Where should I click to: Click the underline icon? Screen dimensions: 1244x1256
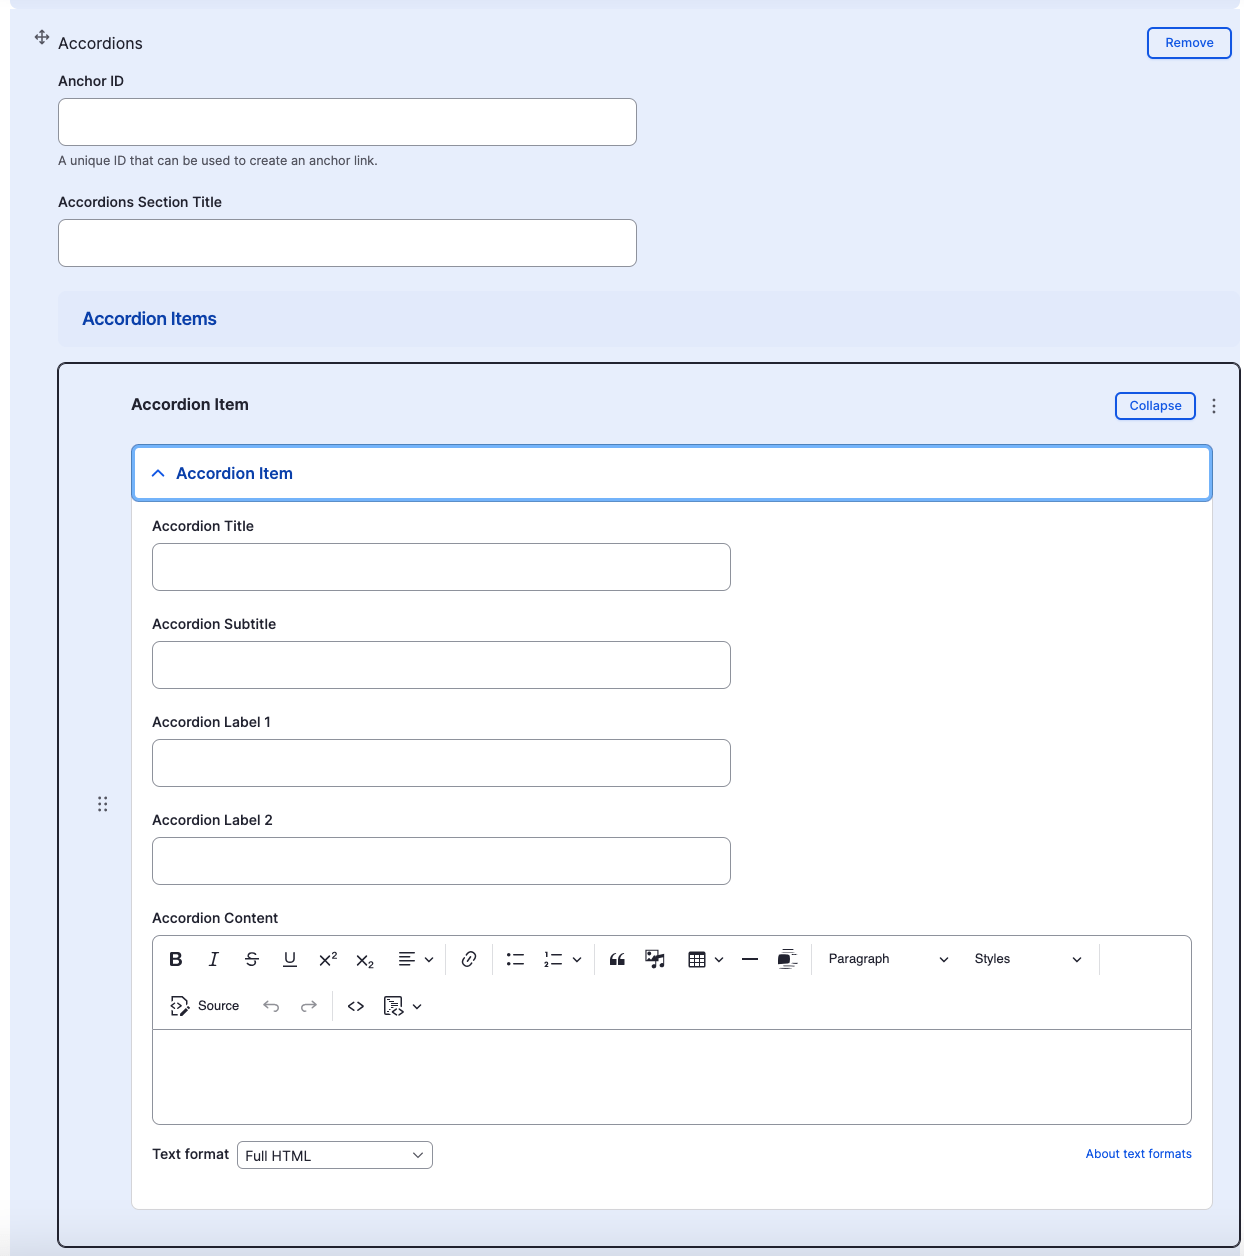pyautogui.click(x=290, y=959)
